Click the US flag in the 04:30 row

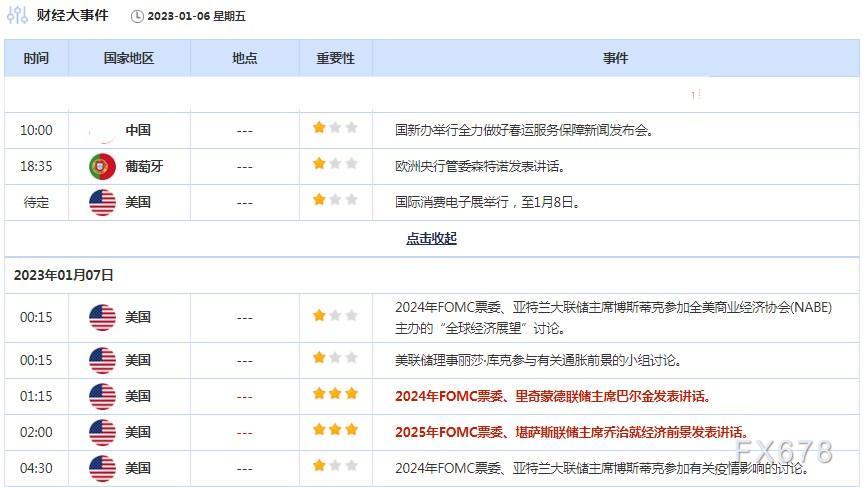point(102,468)
